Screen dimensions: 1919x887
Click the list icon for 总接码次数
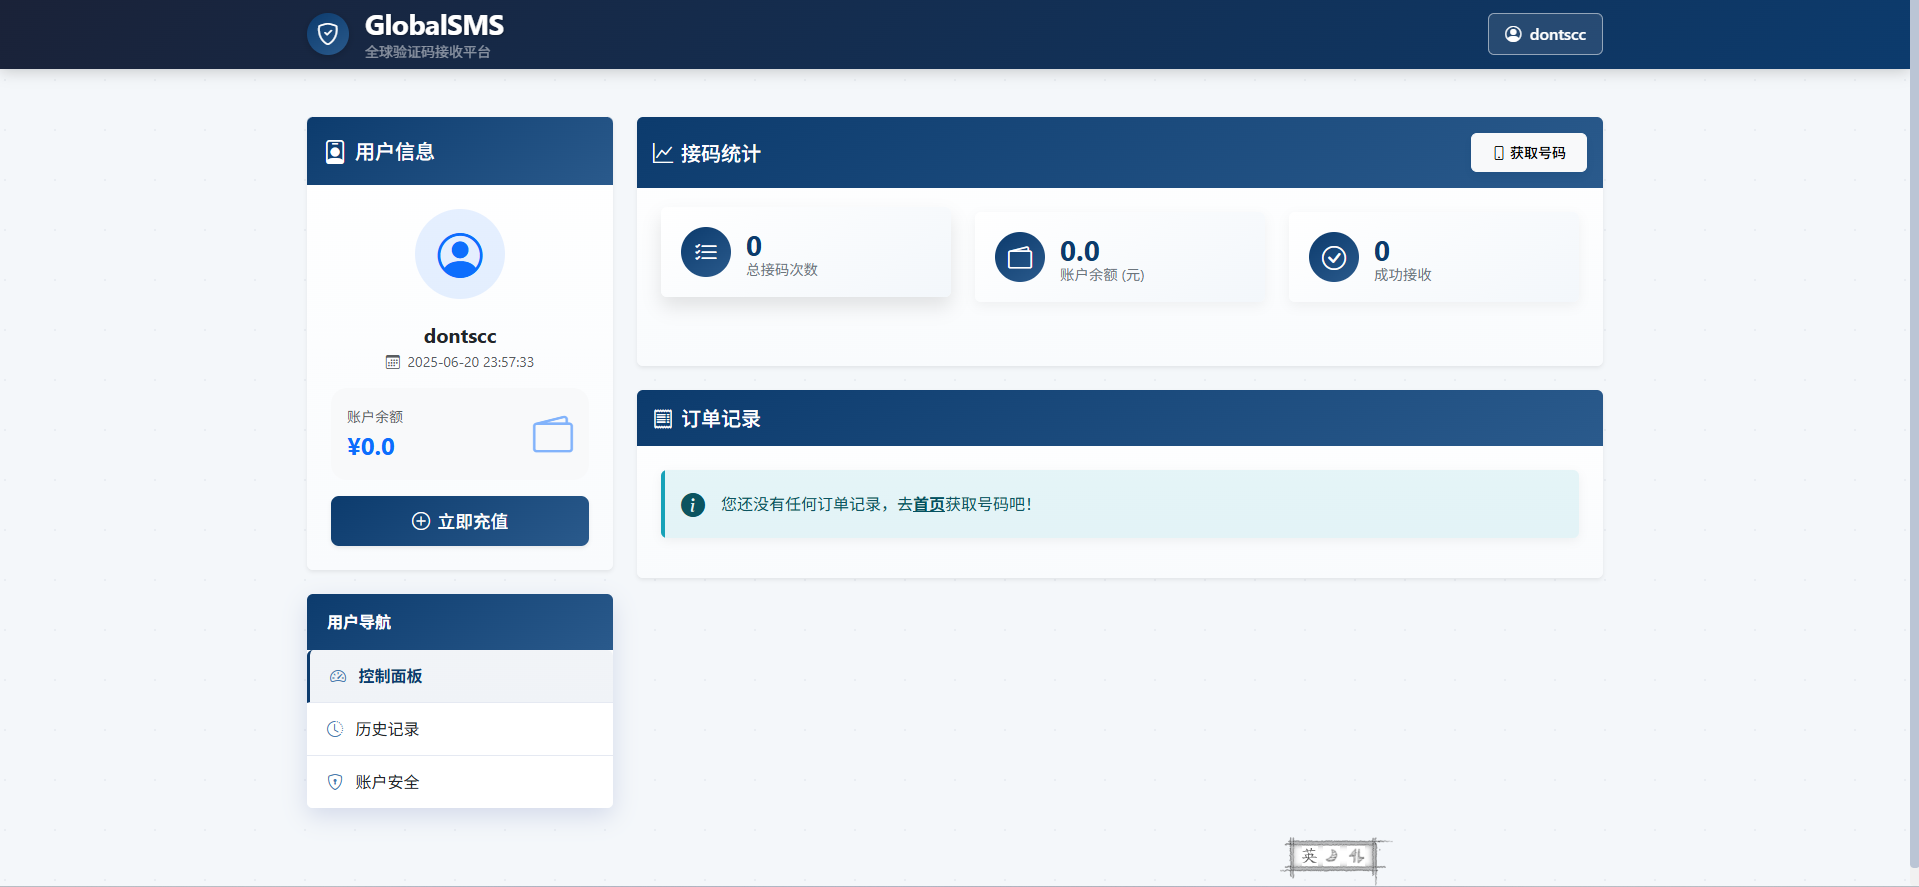[706, 252]
